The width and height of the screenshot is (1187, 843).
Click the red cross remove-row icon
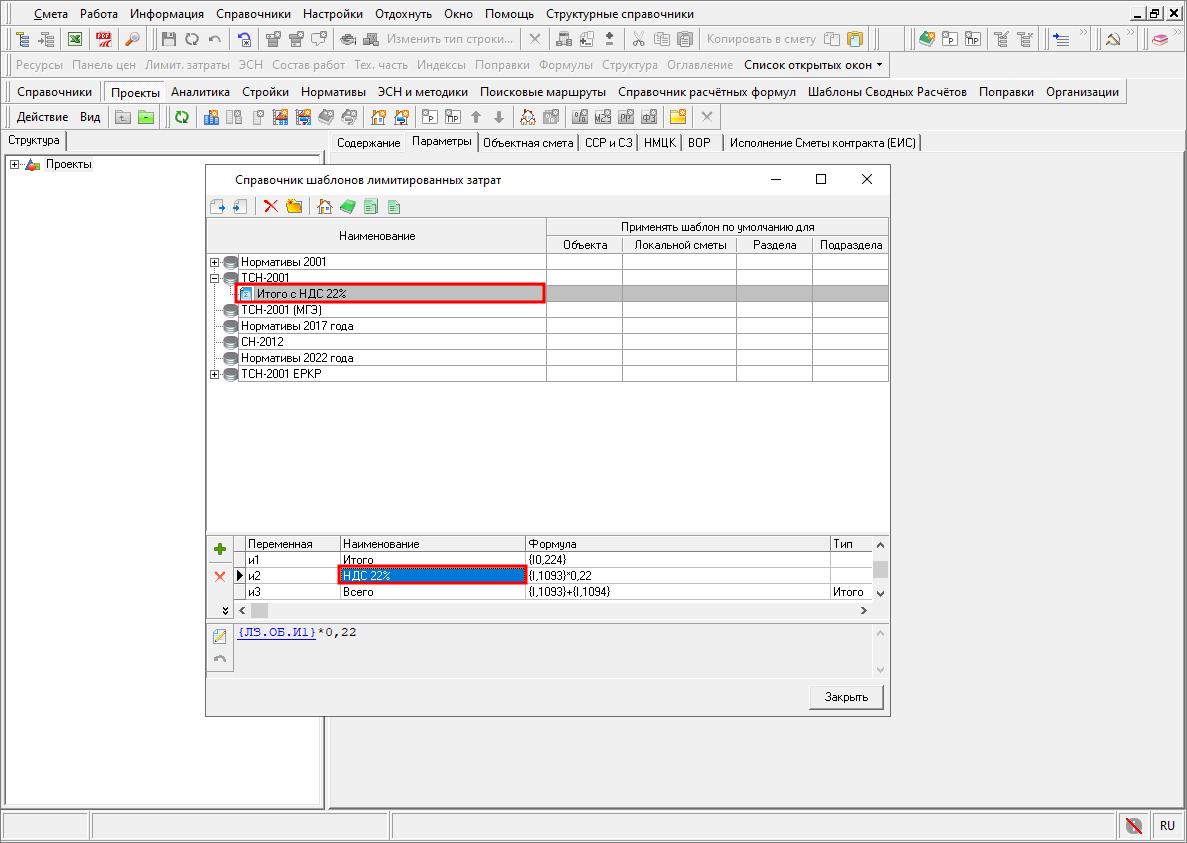coord(220,576)
